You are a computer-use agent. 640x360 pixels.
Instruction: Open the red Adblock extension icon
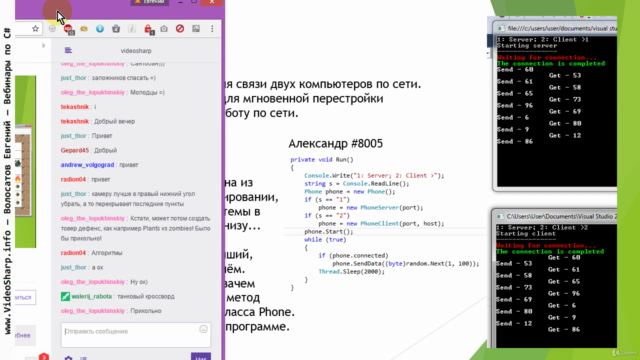tap(68, 29)
